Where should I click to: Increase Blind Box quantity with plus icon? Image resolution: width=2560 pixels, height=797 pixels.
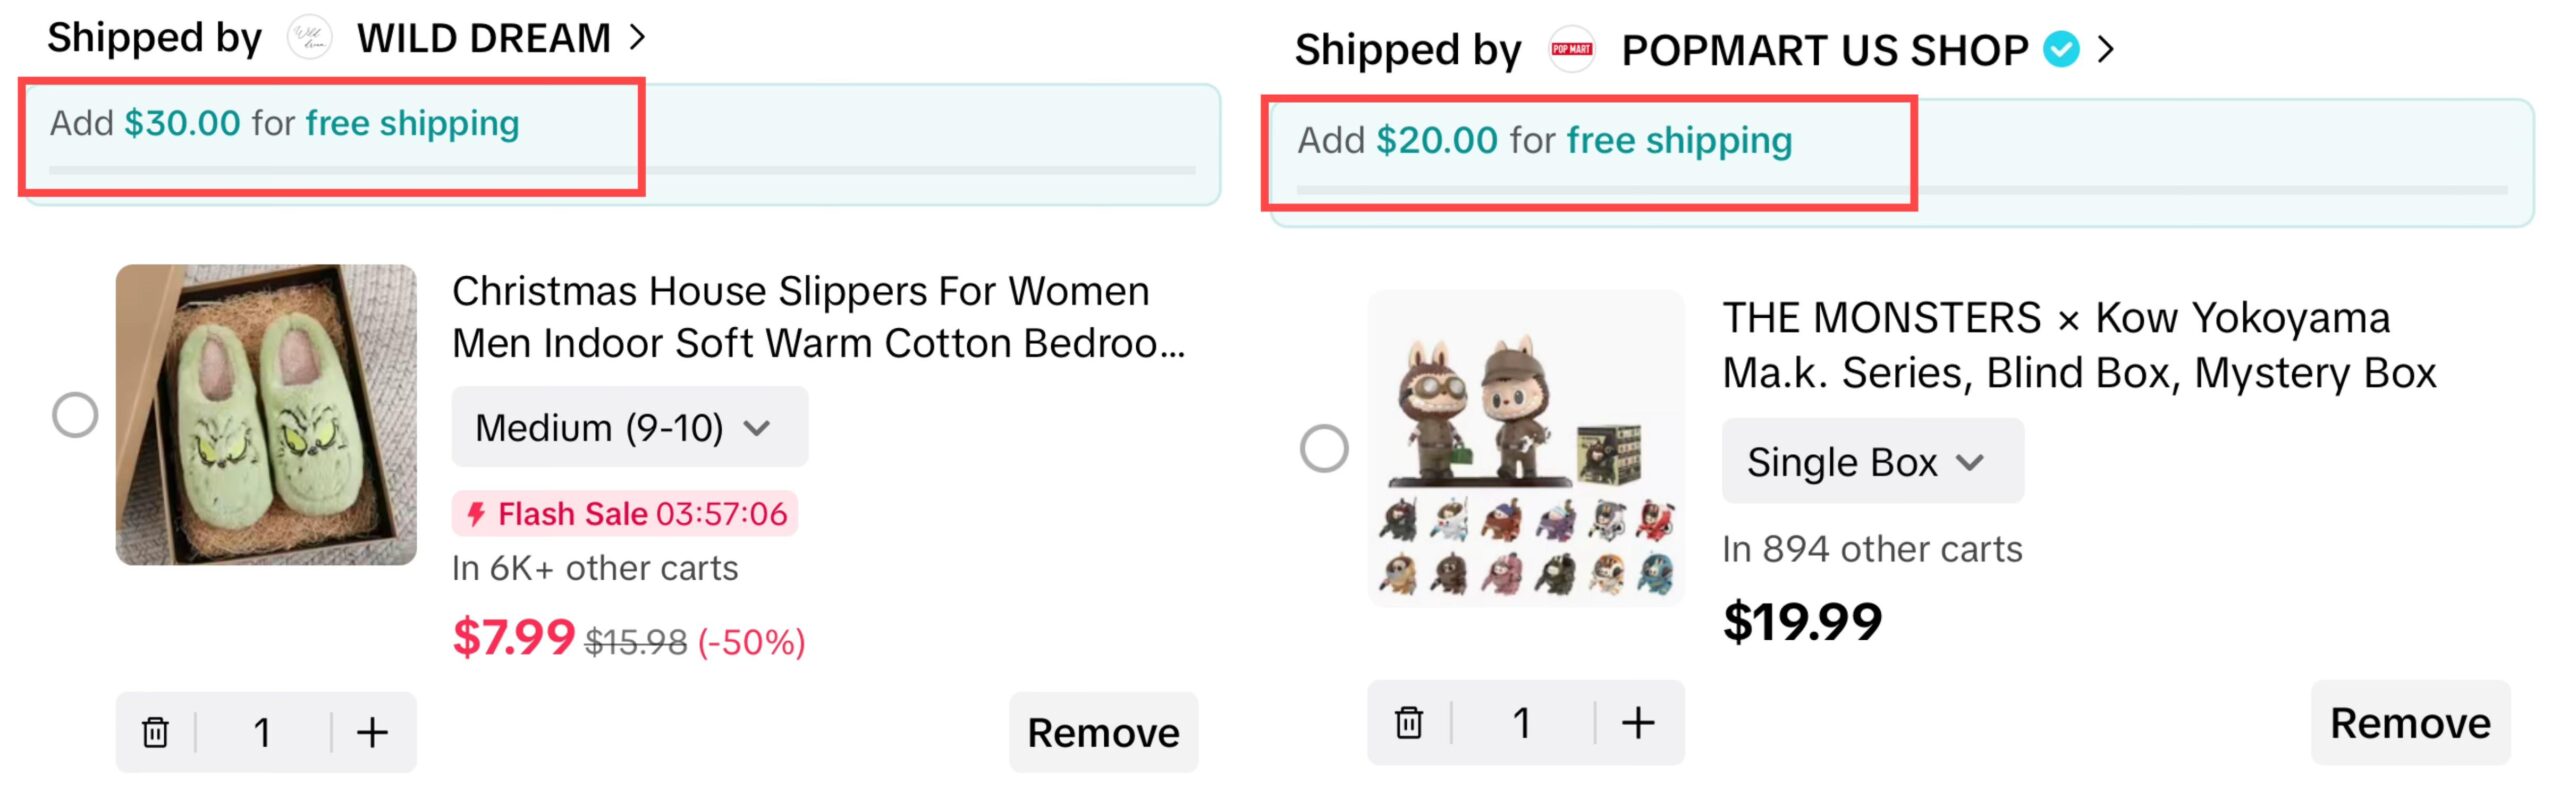(1637, 722)
